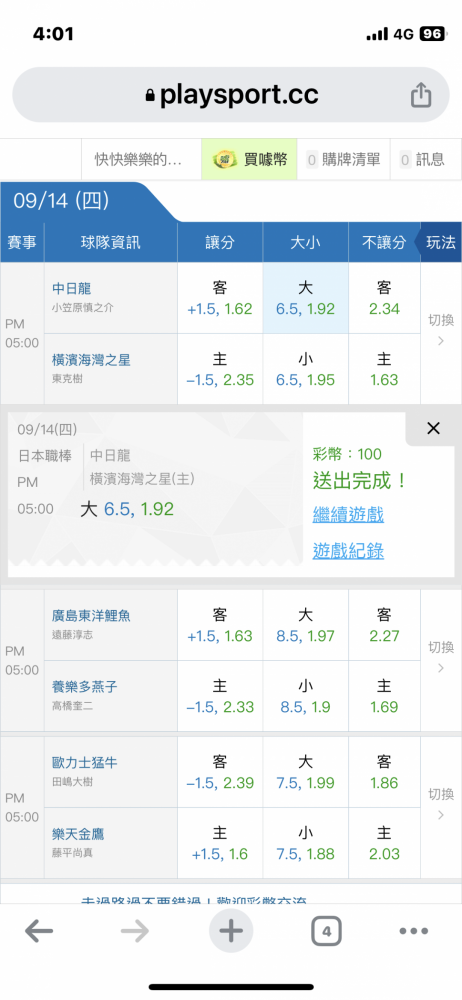The height and width of the screenshot is (1000, 462).
Task: Open new tab with plus button
Action: [x=231, y=931]
